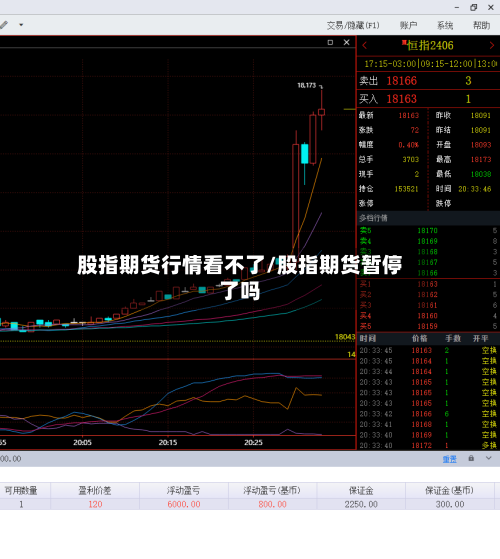The width and height of the screenshot is (500, 559).
Task: Click the 价格 column header in trades list
Action: click(419, 338)
